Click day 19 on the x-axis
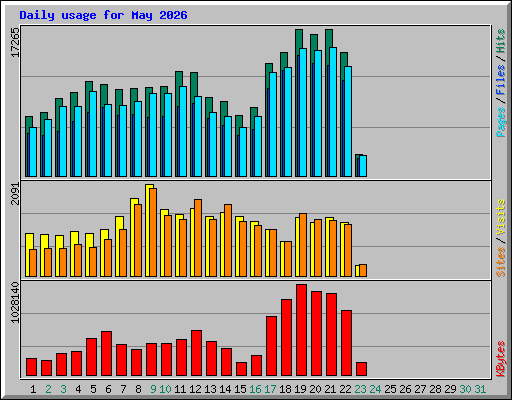Image resolution: width=512 pixels, height=400 pixels. pyautogui.click(x=300, y=389)
